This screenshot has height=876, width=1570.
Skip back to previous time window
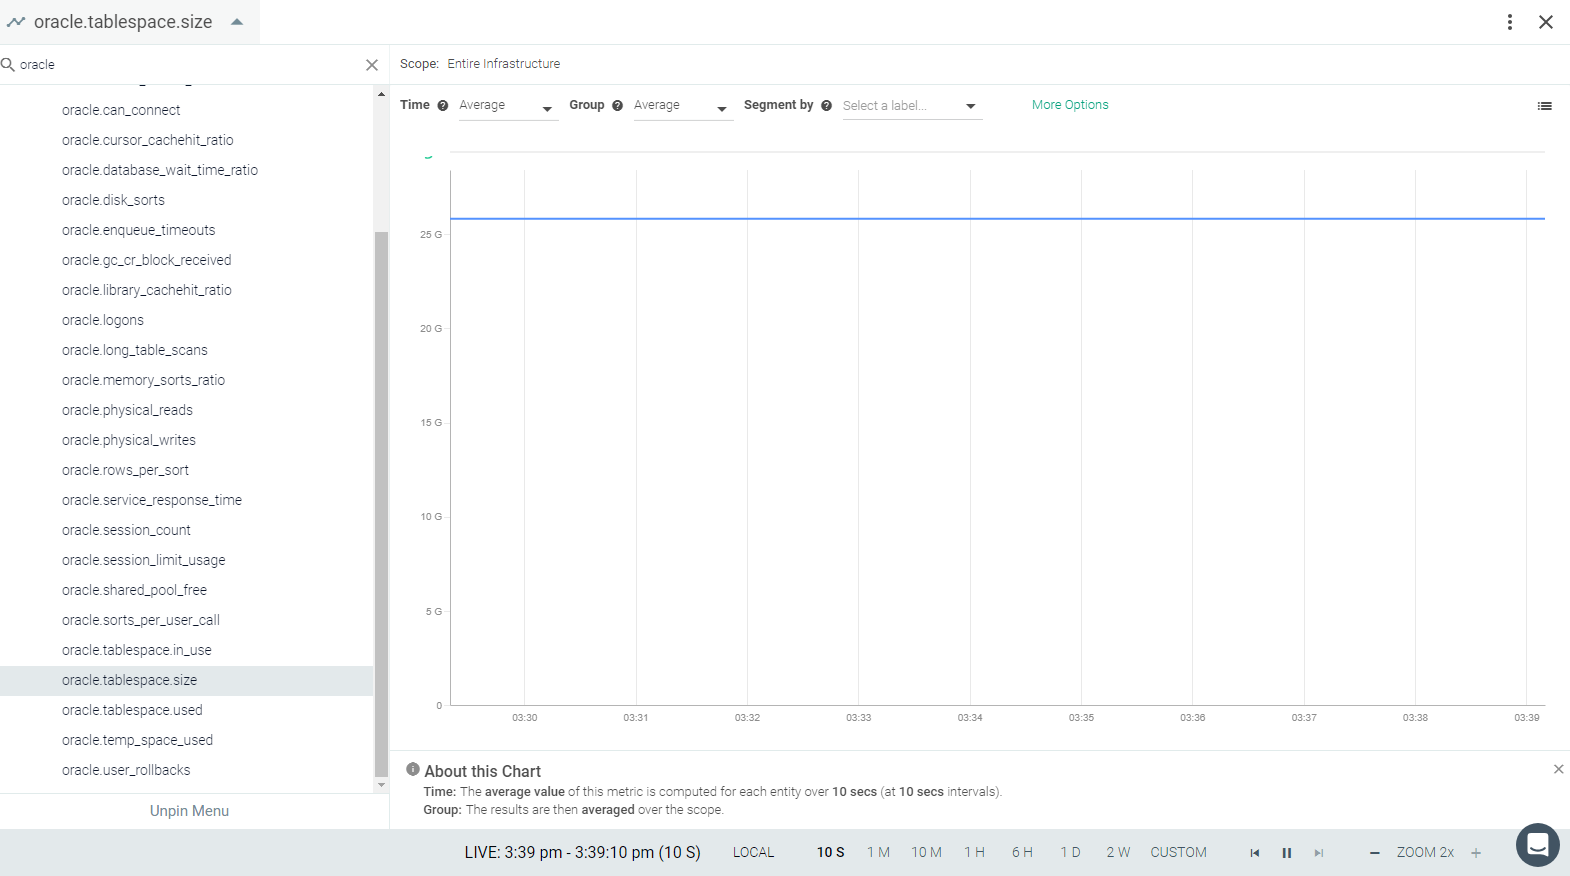point(1255,853)
